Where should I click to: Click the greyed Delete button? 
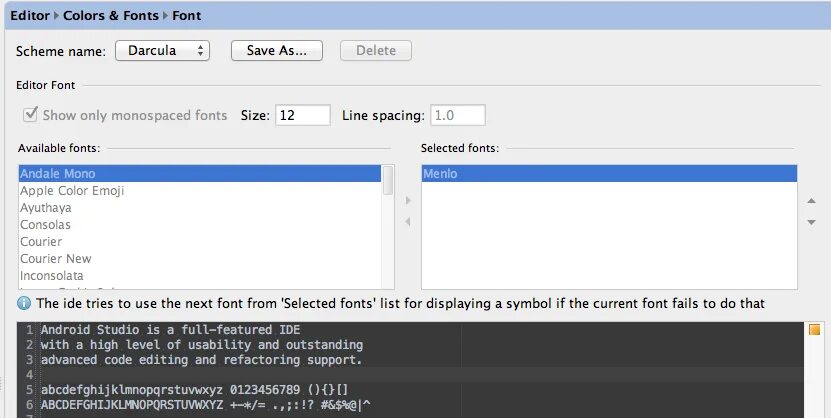point(376,51)
